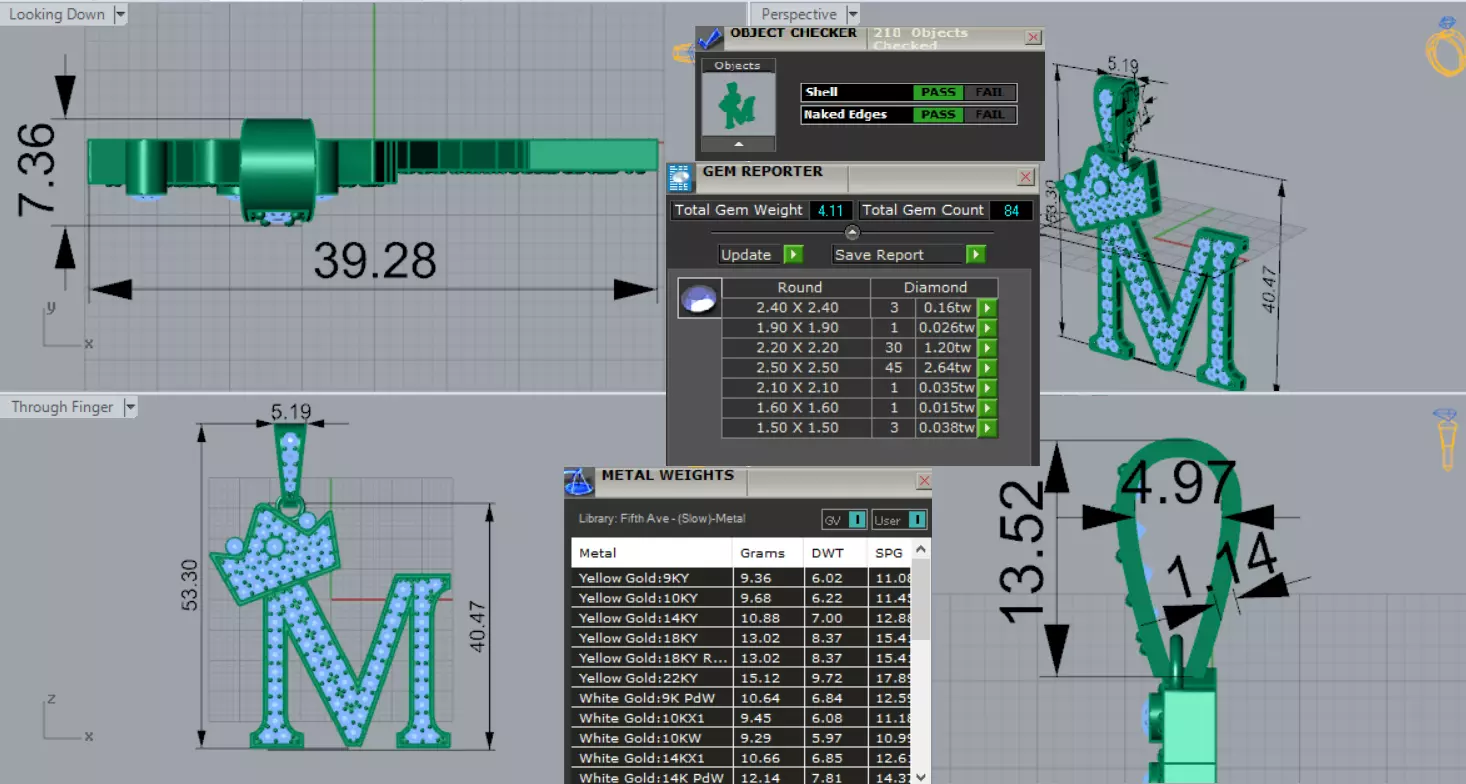
Task: Click the Diamond column header in Gem Reporter
Action: (x=935, y=287)
